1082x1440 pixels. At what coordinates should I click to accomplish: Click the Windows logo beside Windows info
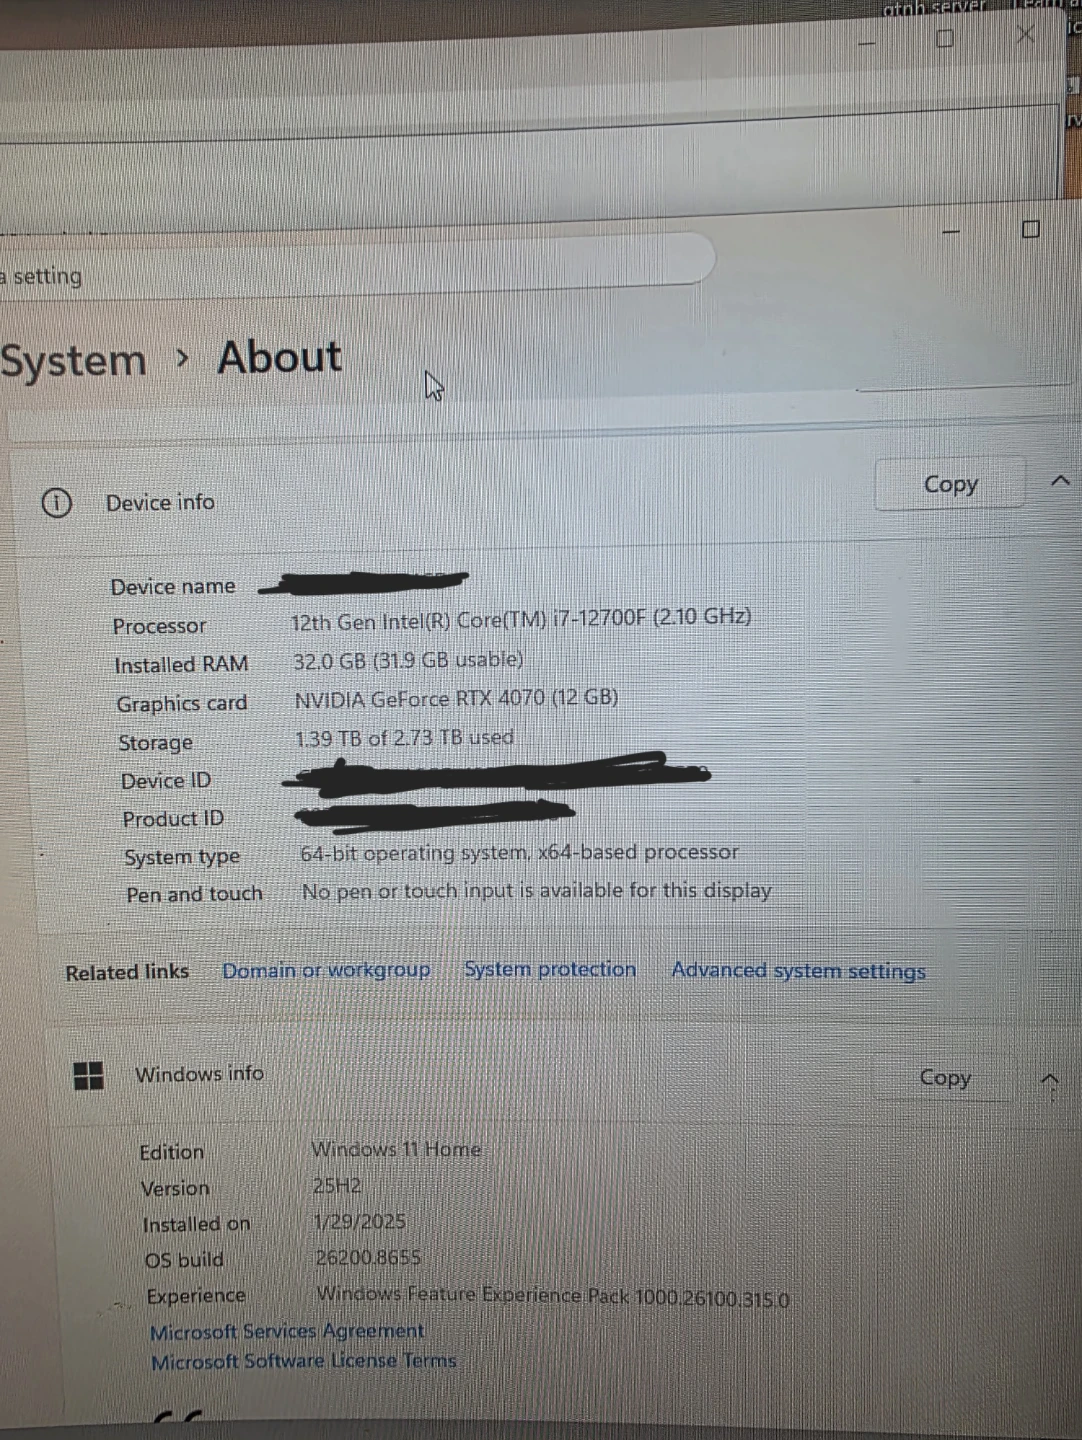click(x=89, y=1076)
